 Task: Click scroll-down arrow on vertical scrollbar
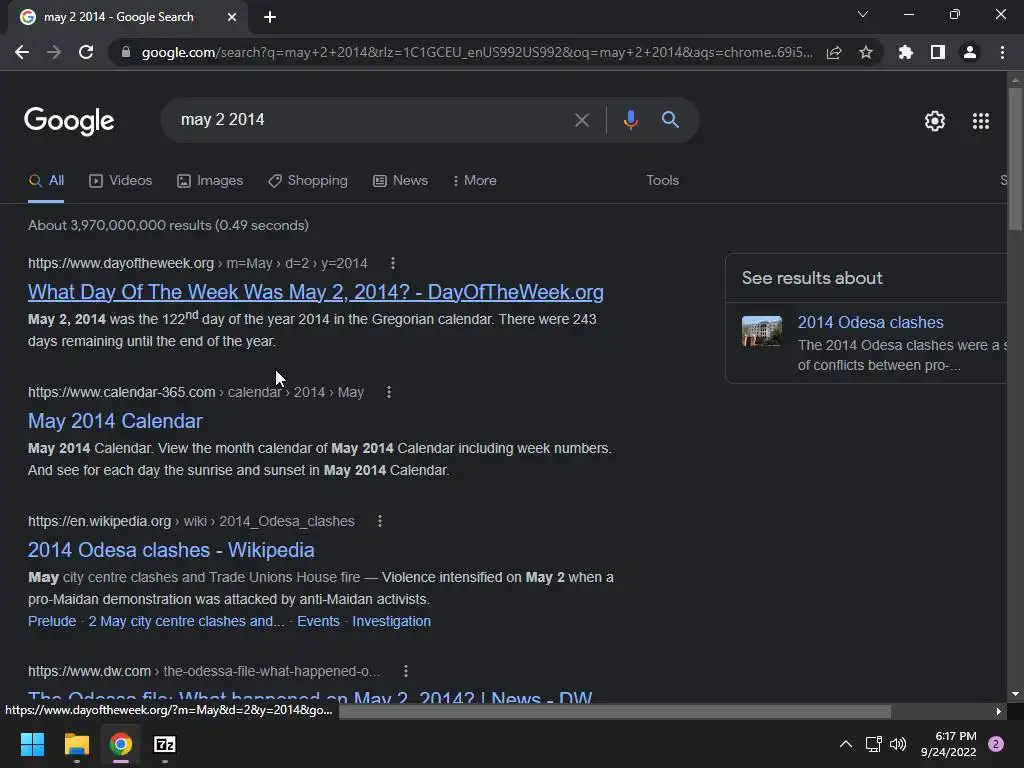coord(1015,694)
